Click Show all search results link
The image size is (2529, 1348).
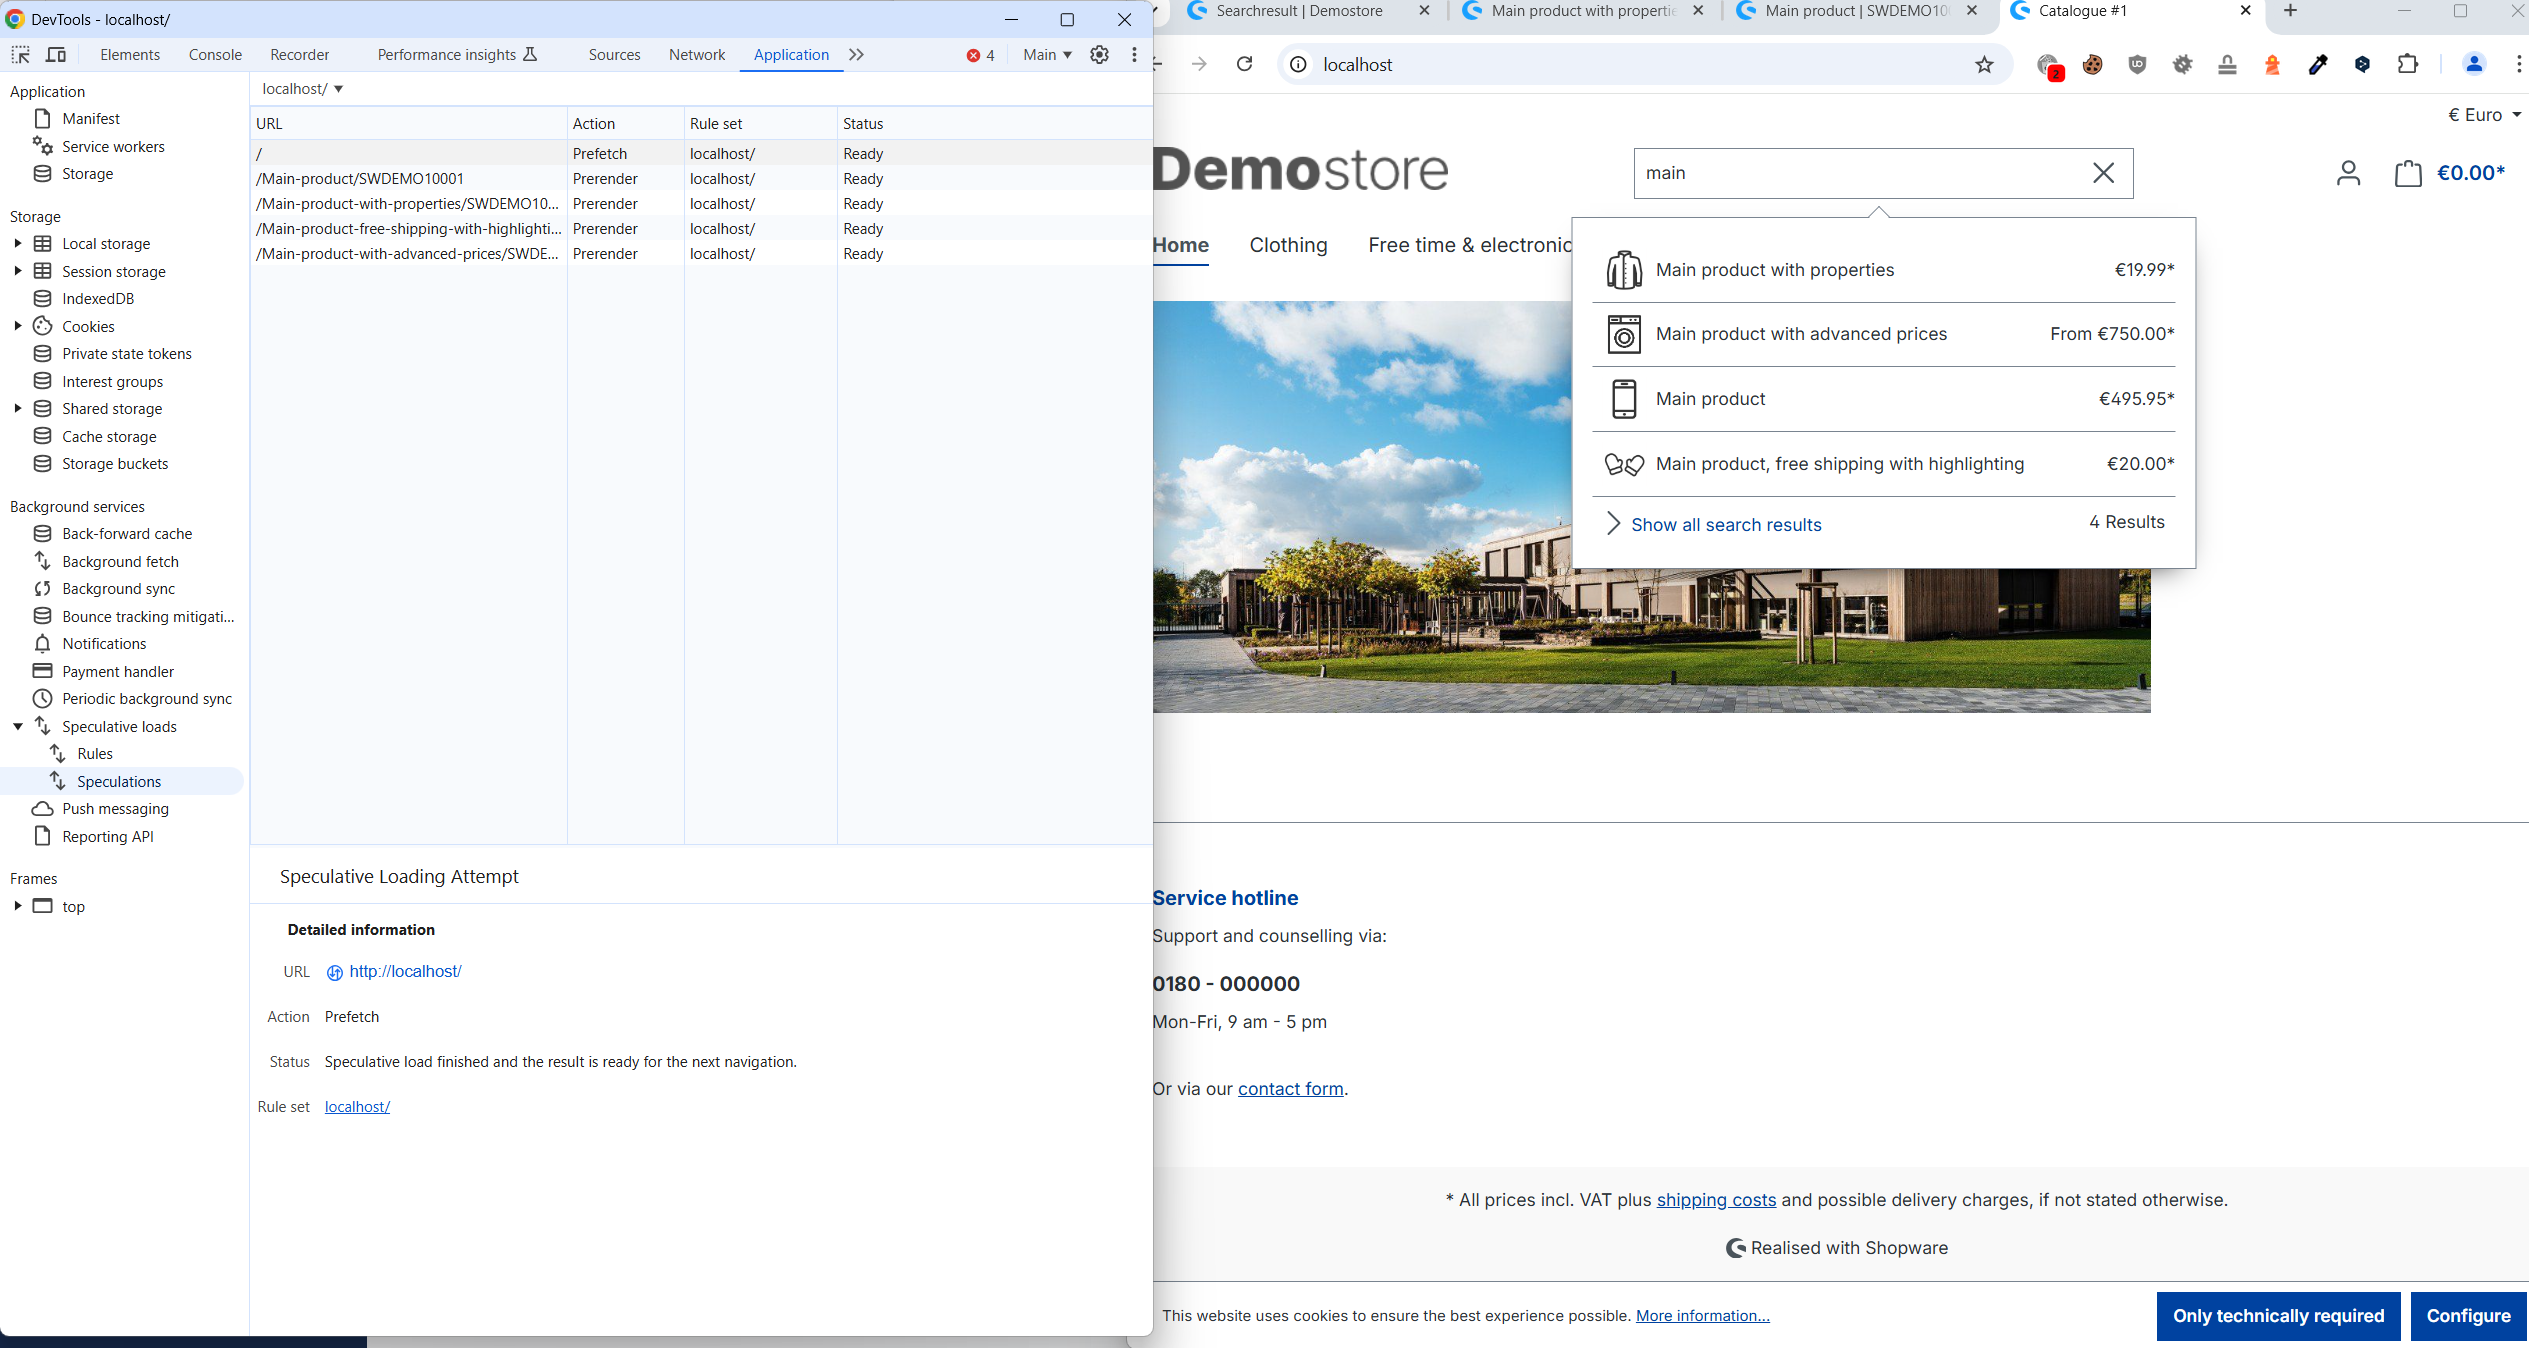click(x=1726, y=523)
